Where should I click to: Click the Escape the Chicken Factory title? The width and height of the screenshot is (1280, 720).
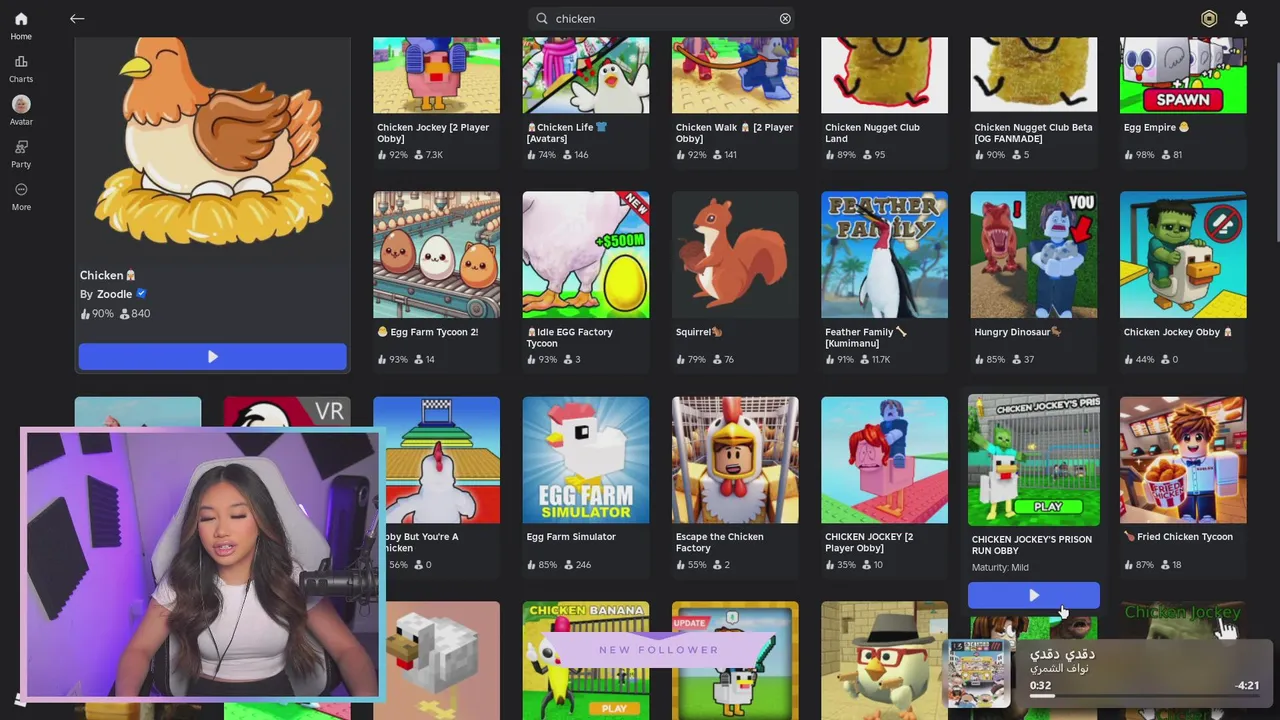click(x=719, y=543)
